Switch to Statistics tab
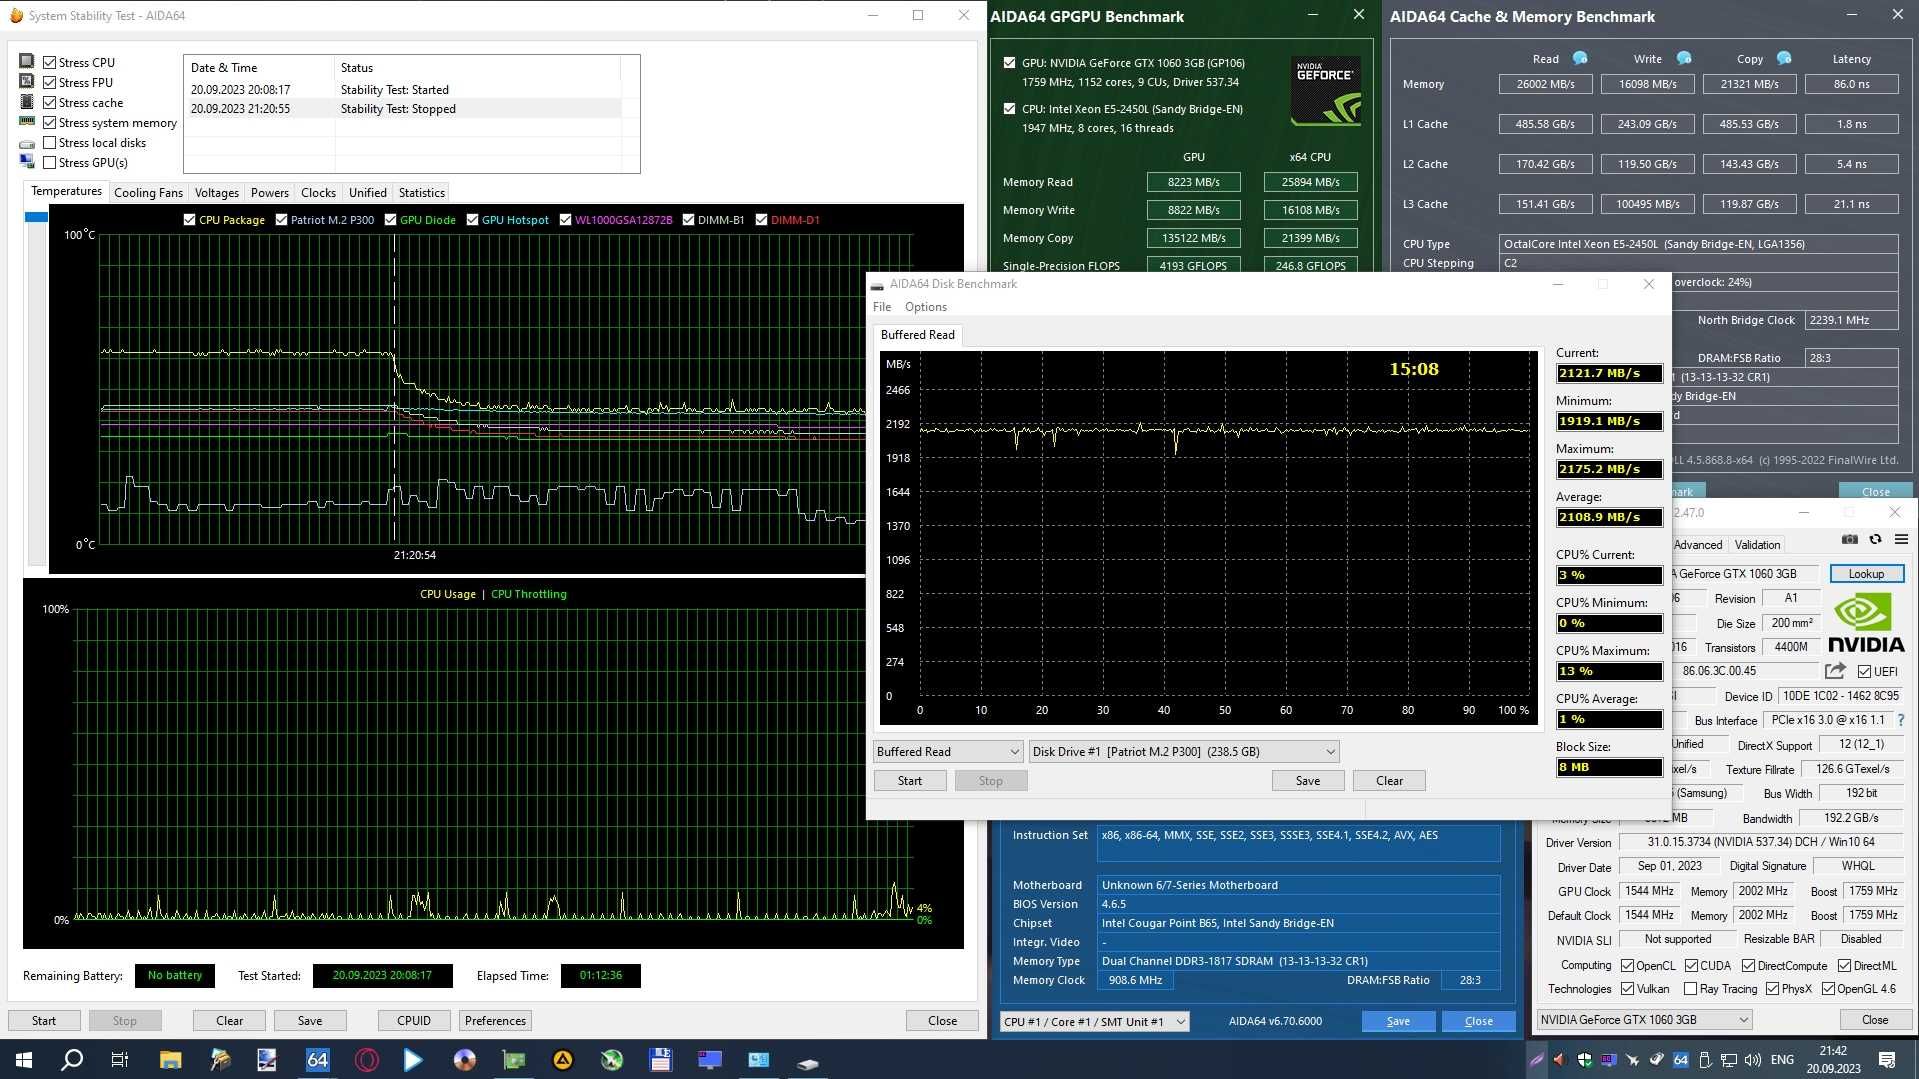1919x1079 pixels. 422,192
